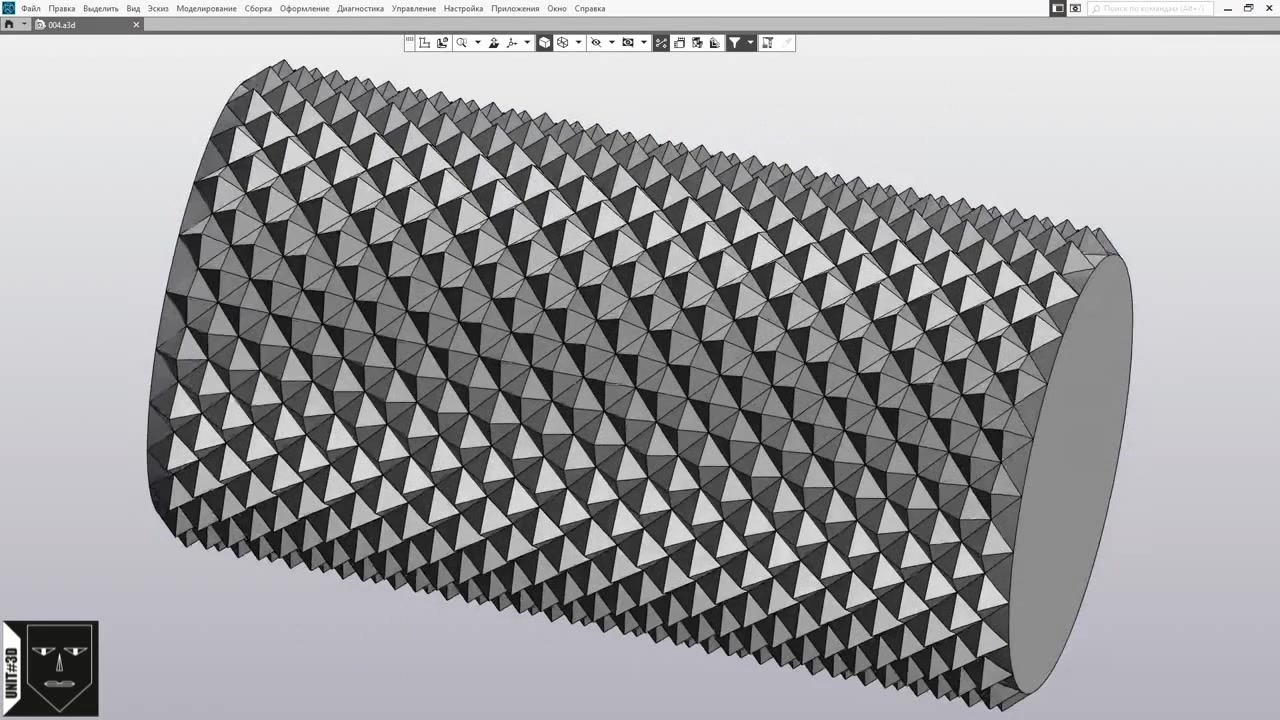1280x720 pixels.
Task: Expand dropdown arrow next to home icon
Action: tap(24, 25)
